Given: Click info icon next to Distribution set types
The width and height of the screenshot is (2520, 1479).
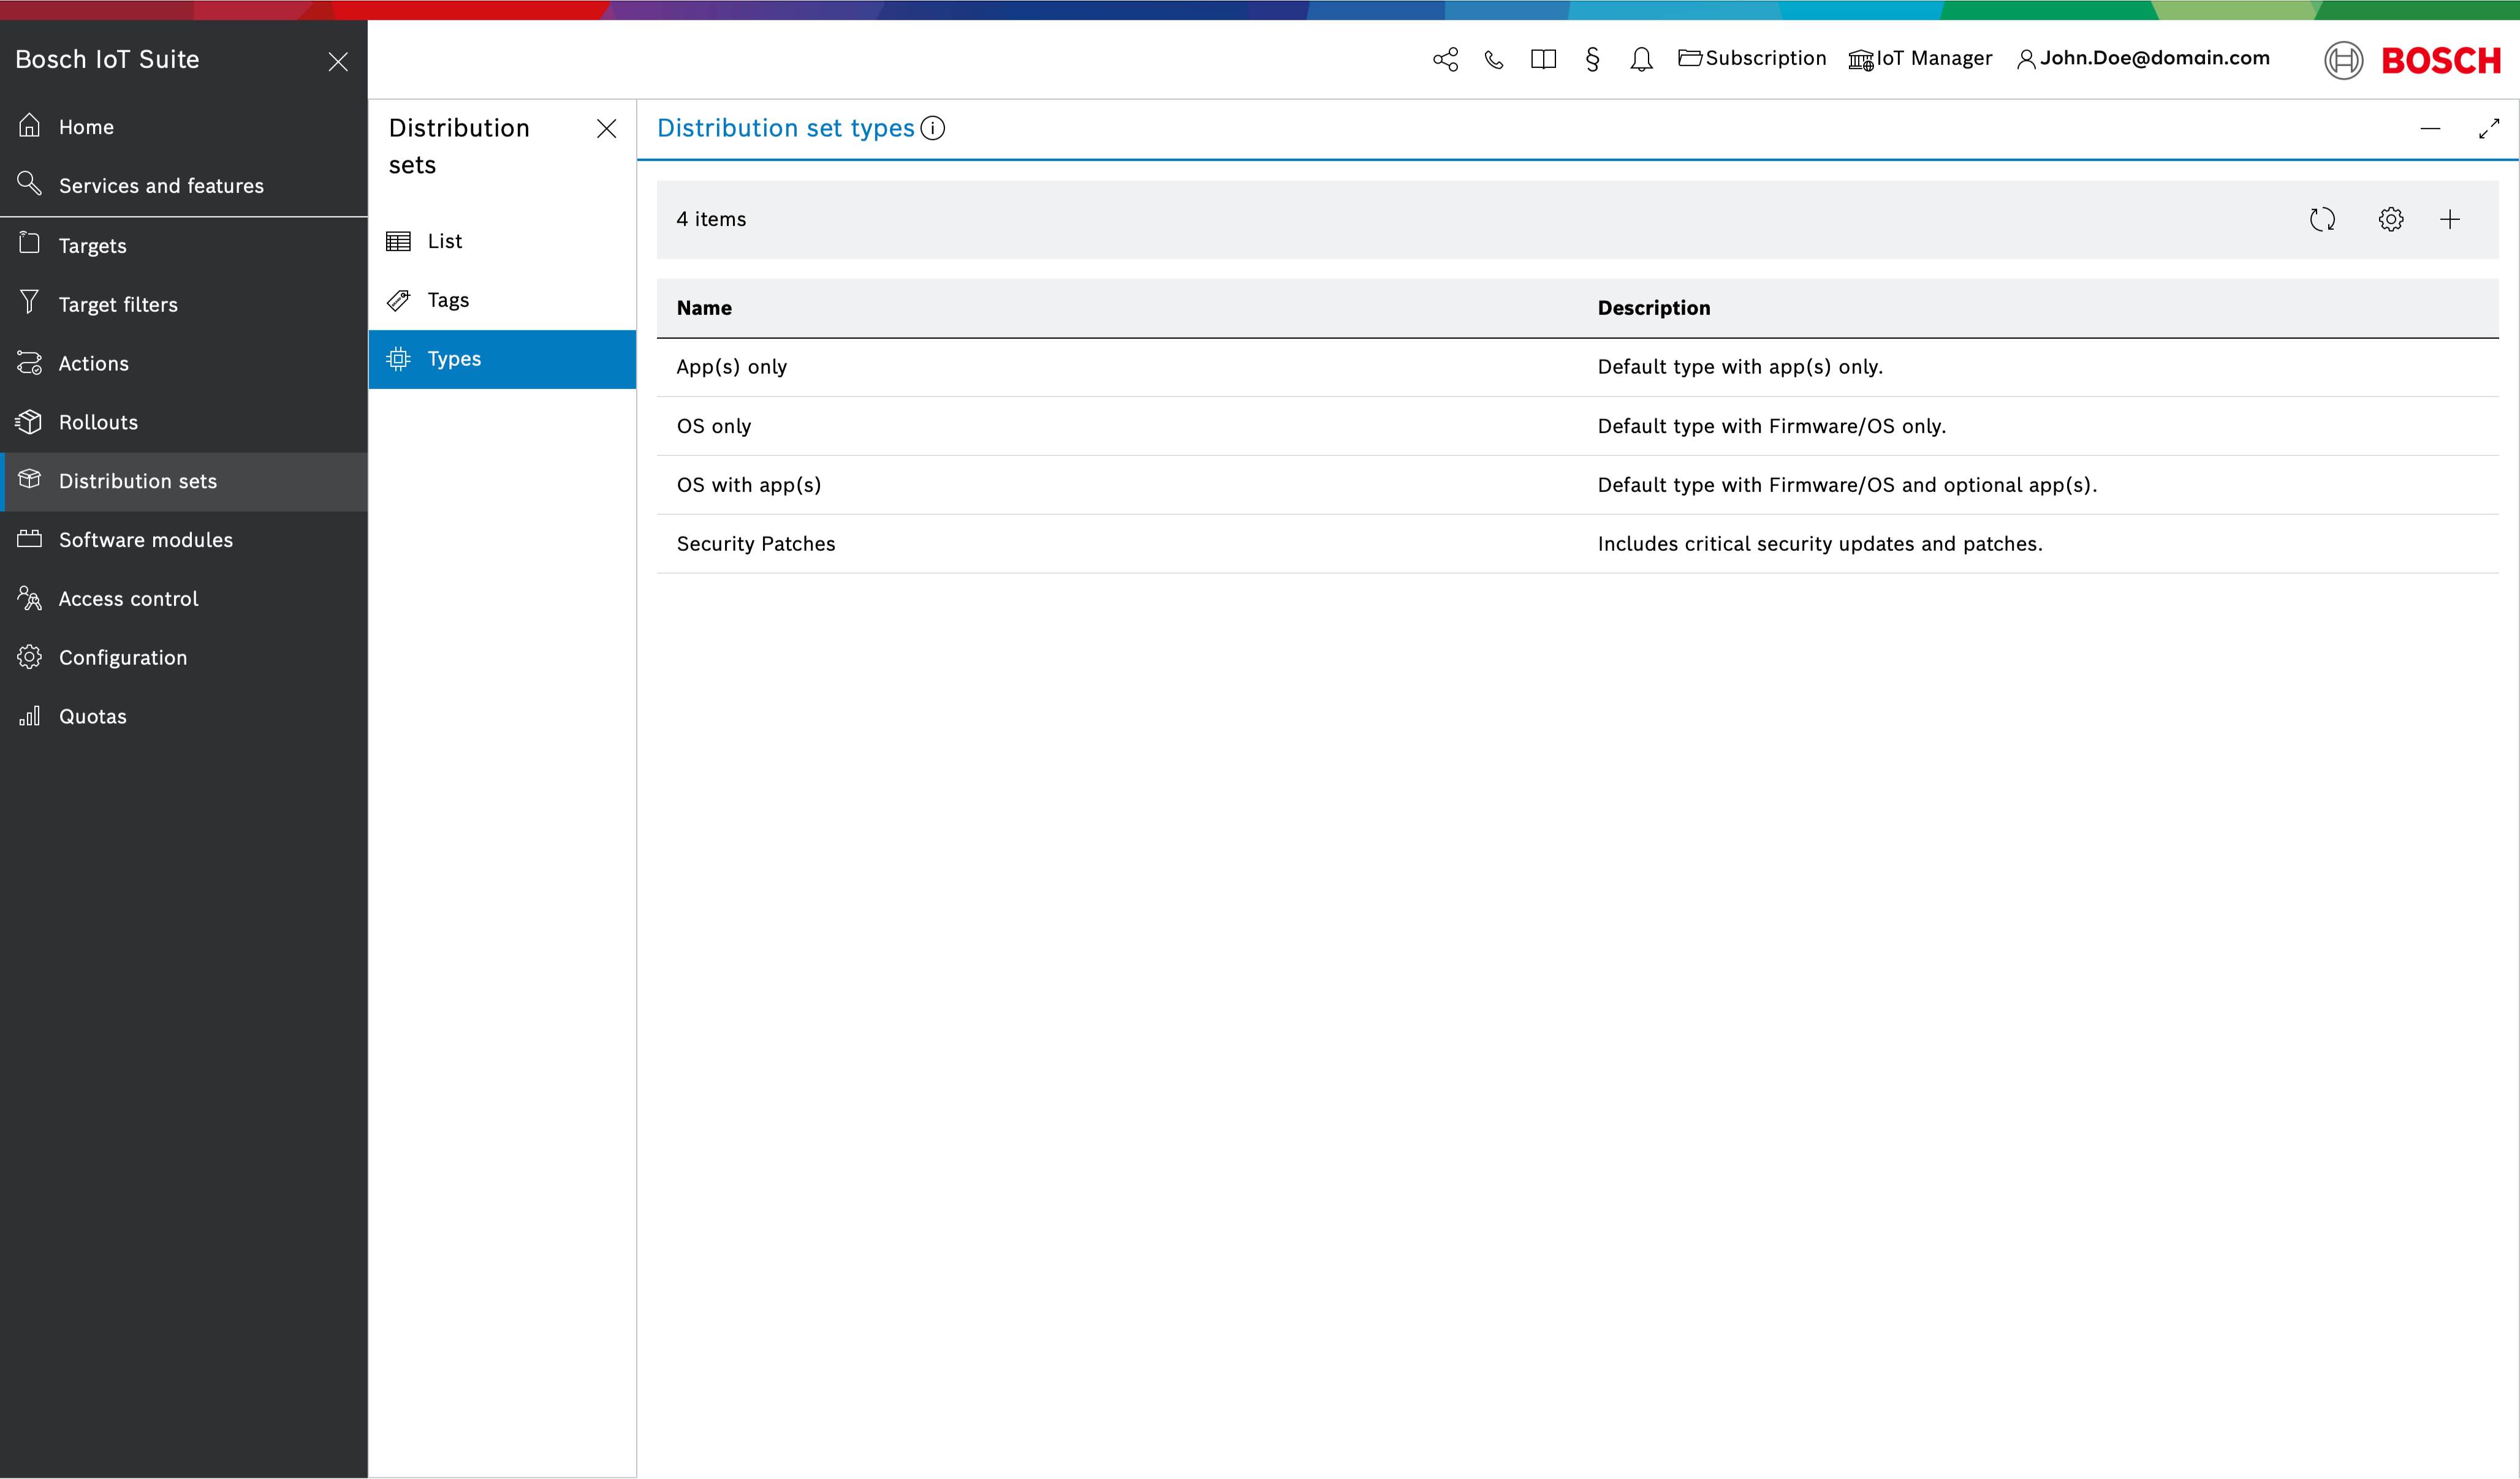Looking at the screenshot, I should [x=932, y=128].
